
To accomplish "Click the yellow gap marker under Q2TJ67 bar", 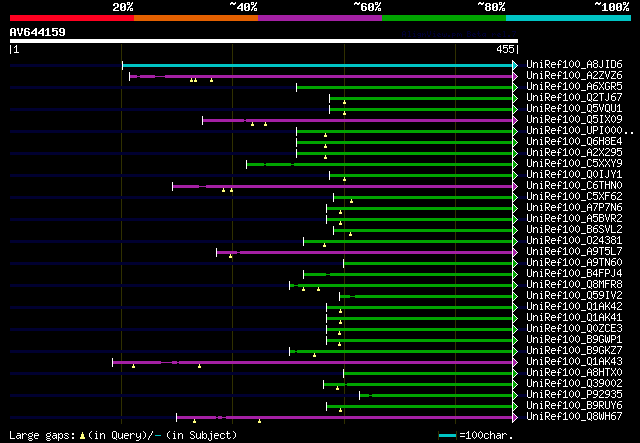I will tap(344, 102).
